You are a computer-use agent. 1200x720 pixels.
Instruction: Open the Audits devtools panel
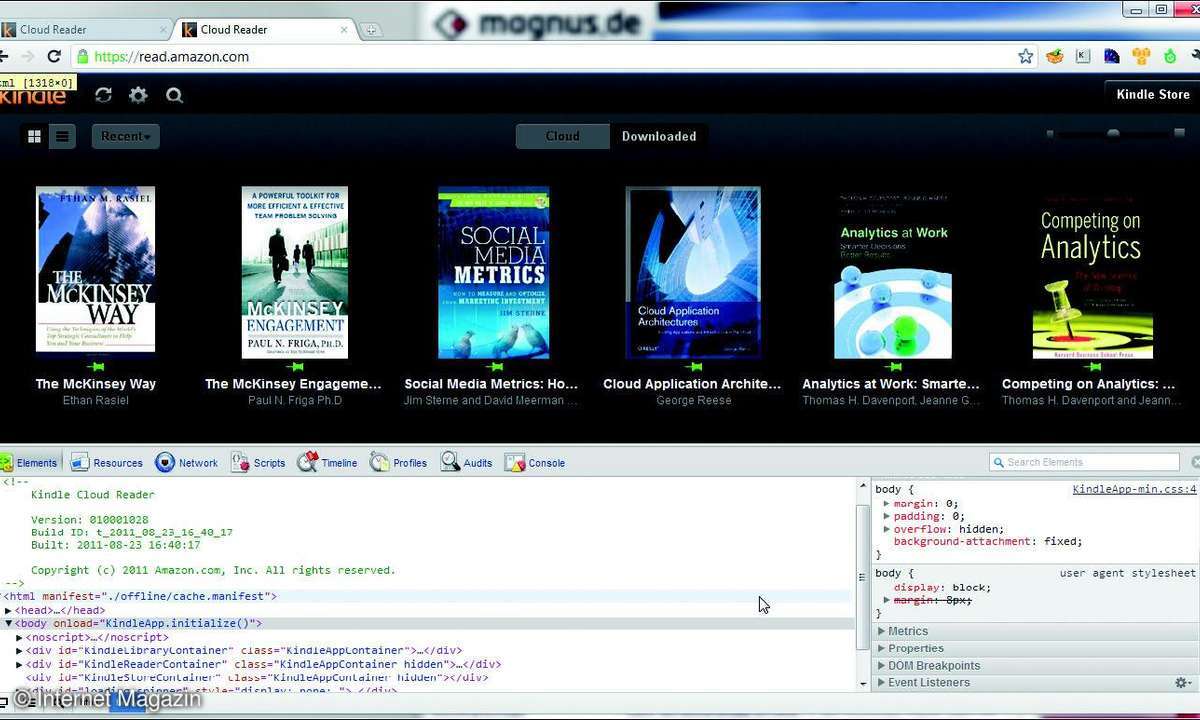[x=467, y=463]
